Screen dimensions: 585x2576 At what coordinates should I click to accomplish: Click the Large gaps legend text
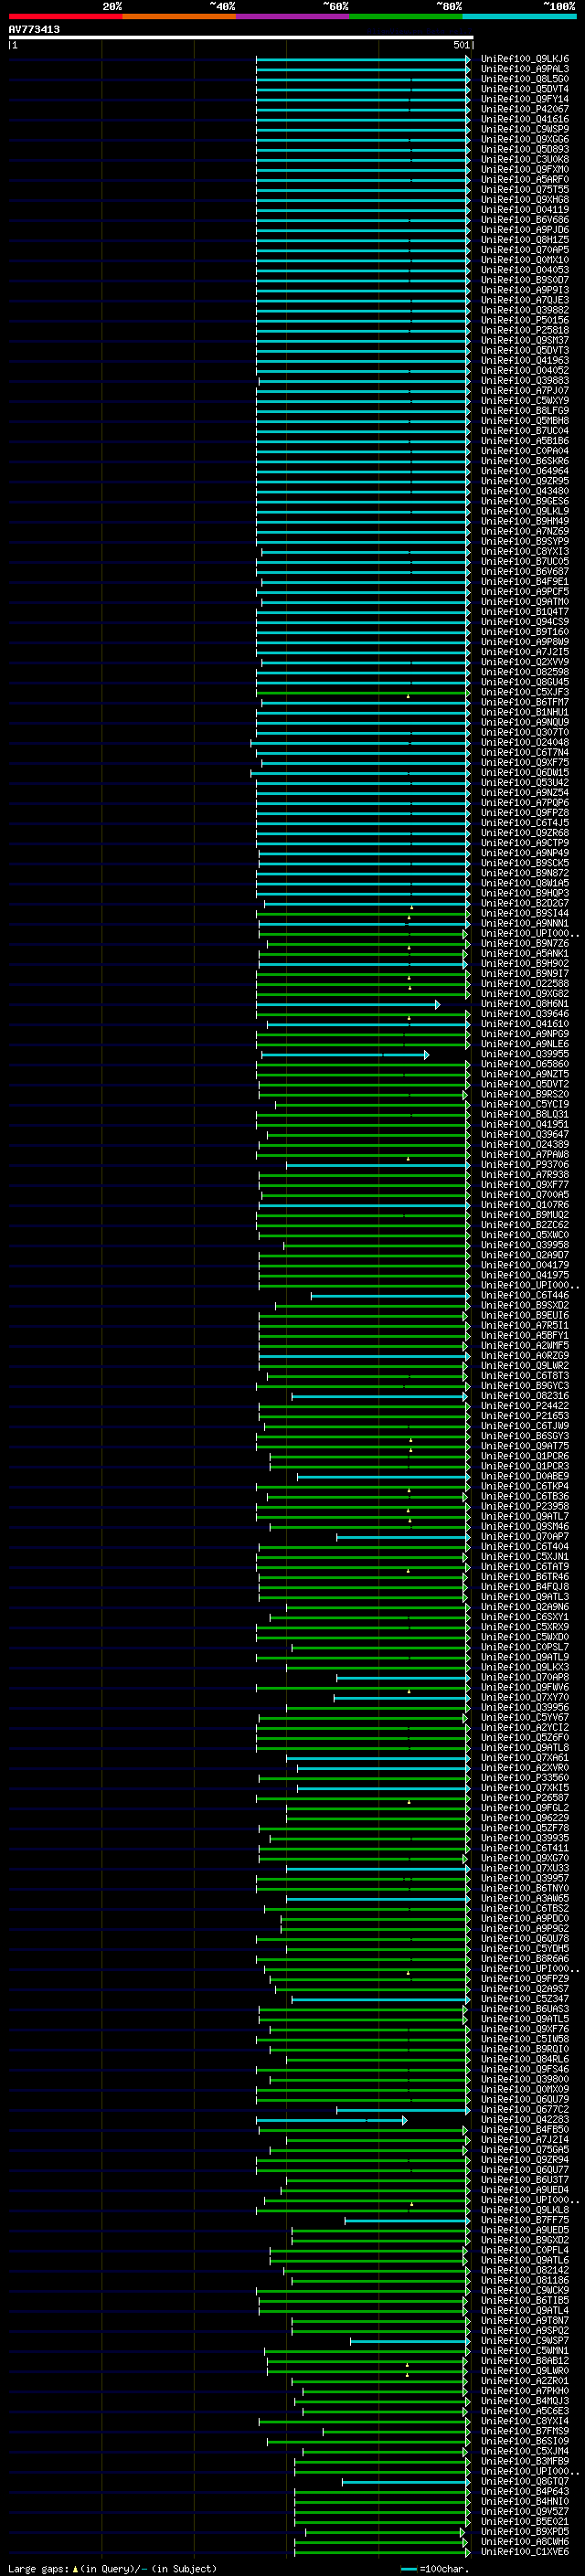click(x=112, y=2569)
